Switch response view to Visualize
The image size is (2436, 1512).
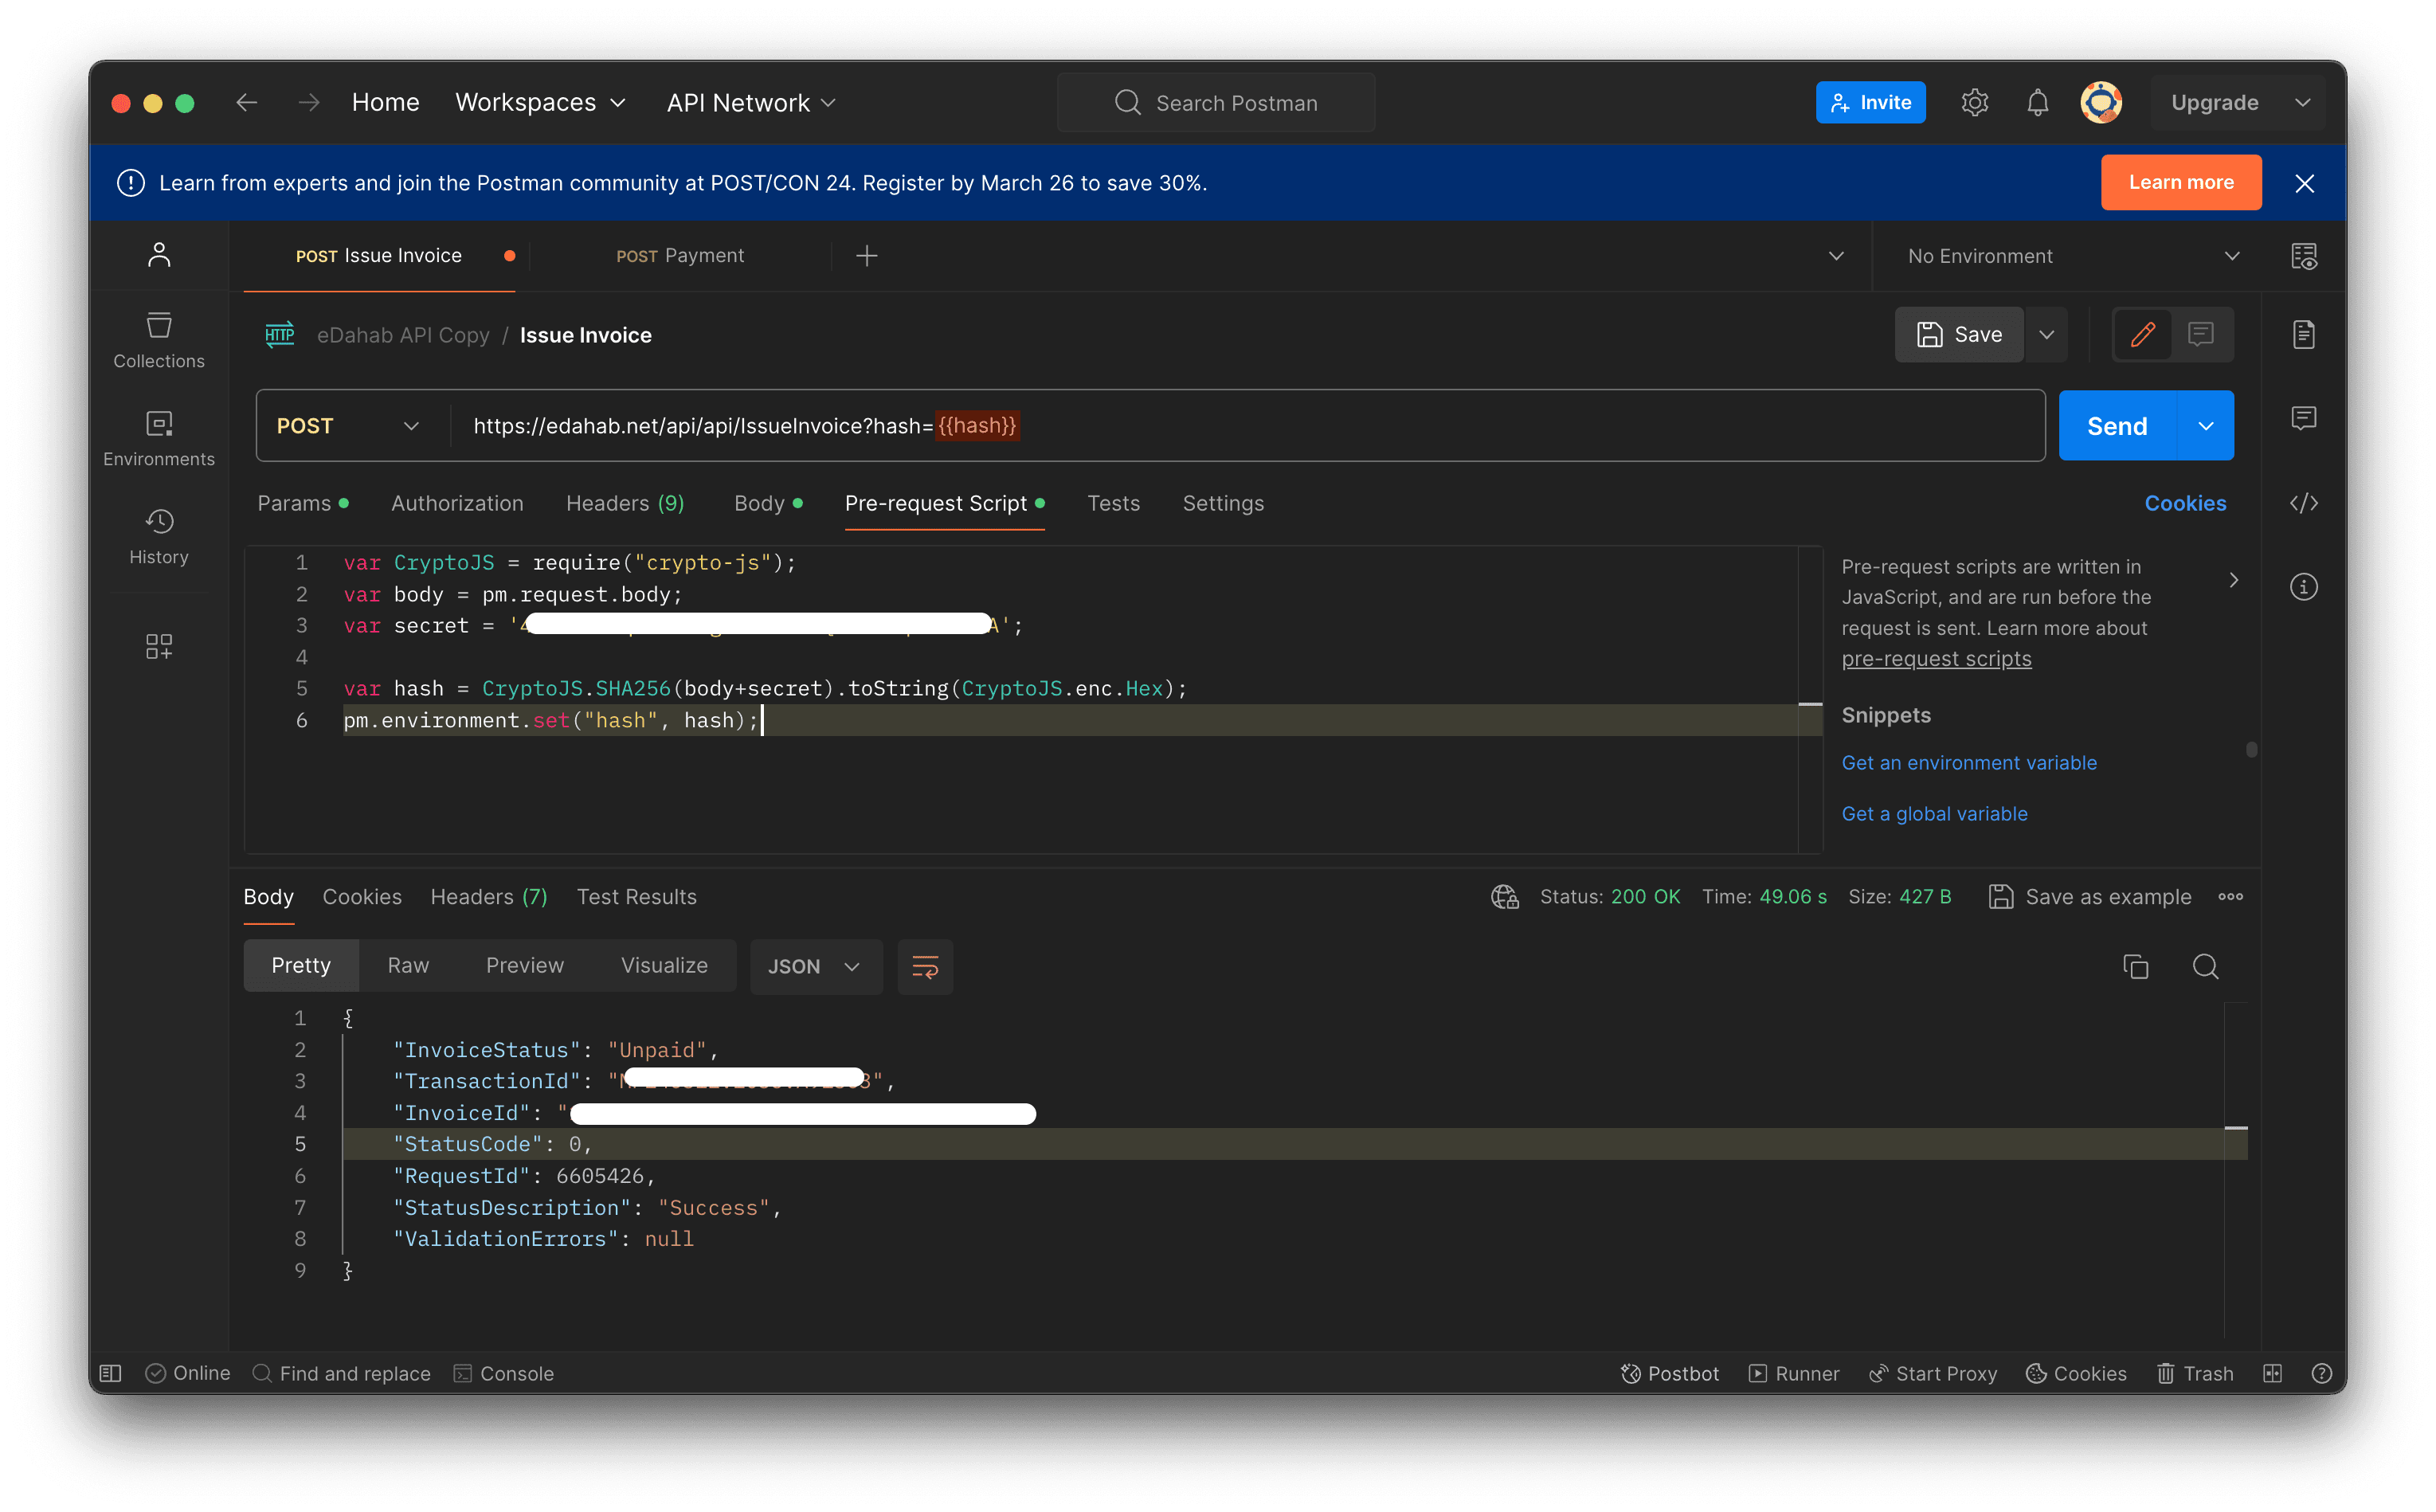tap(664, 966)
